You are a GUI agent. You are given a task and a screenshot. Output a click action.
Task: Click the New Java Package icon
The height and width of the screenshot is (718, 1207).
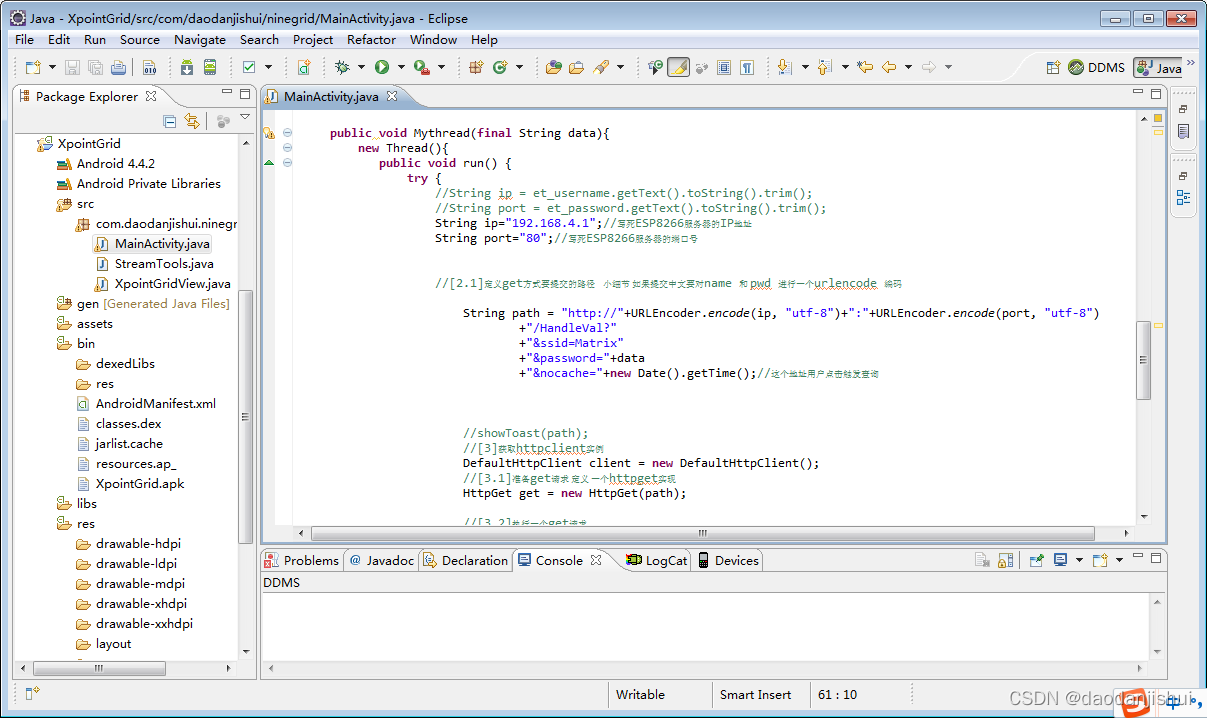[x=476, y=67]
